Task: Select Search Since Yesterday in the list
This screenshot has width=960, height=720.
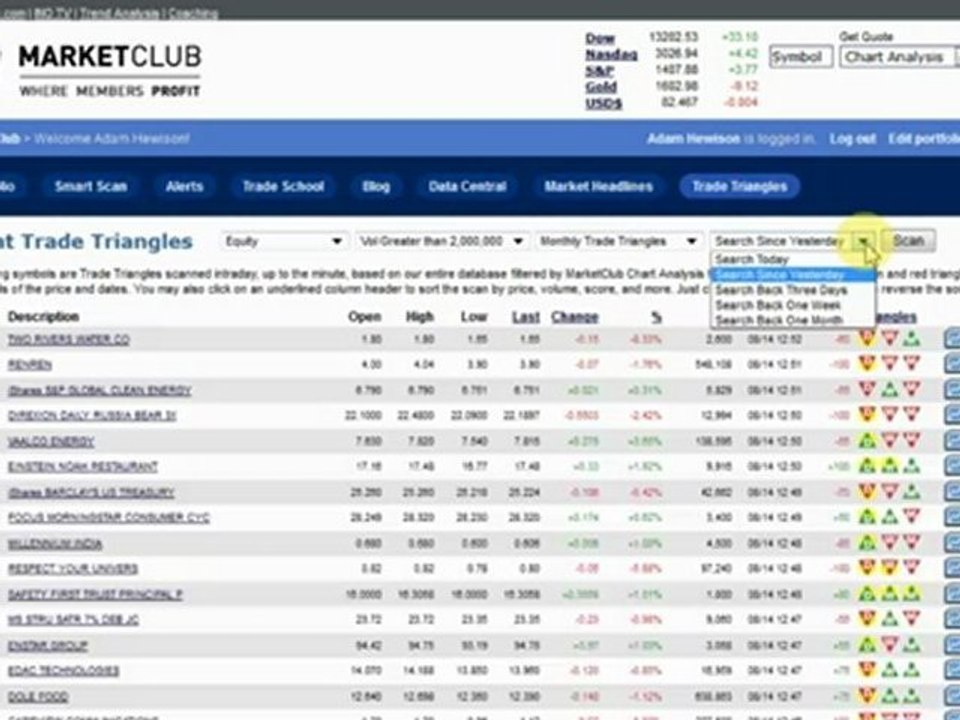Action: (793, 274)
